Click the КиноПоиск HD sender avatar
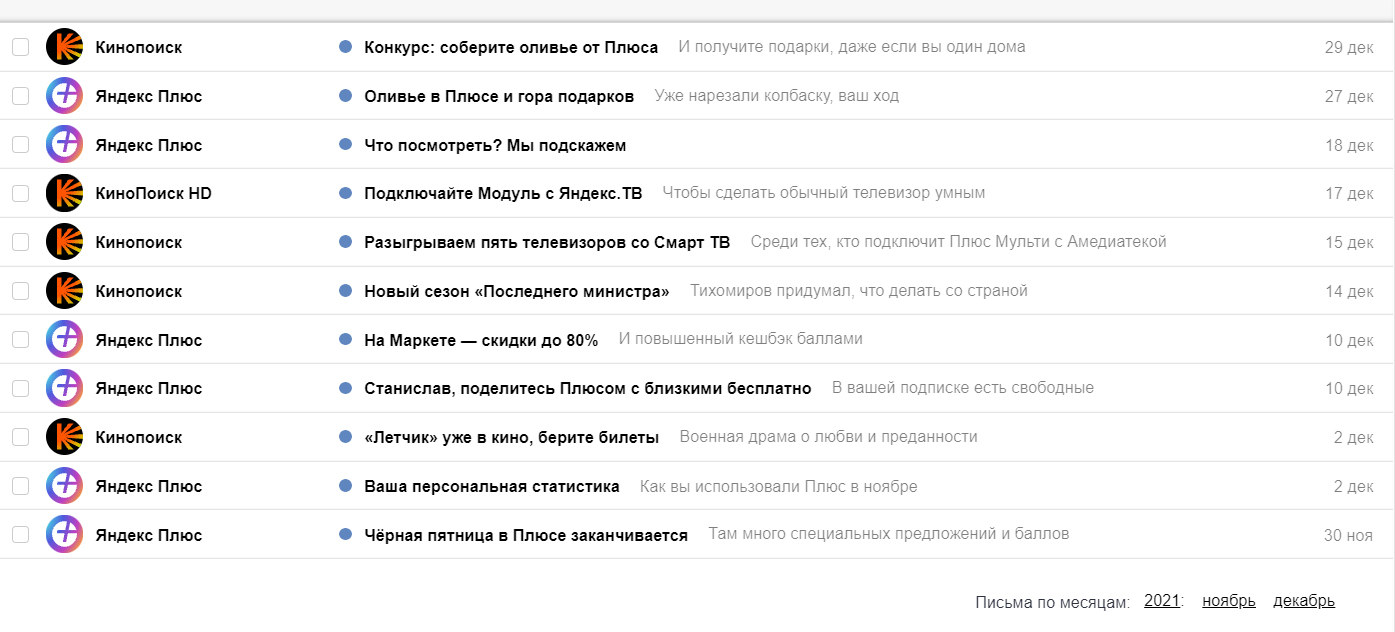Image resolution: width=1395 pixels, height=632 pixels. pyautogui.click(x=64, y=193)
